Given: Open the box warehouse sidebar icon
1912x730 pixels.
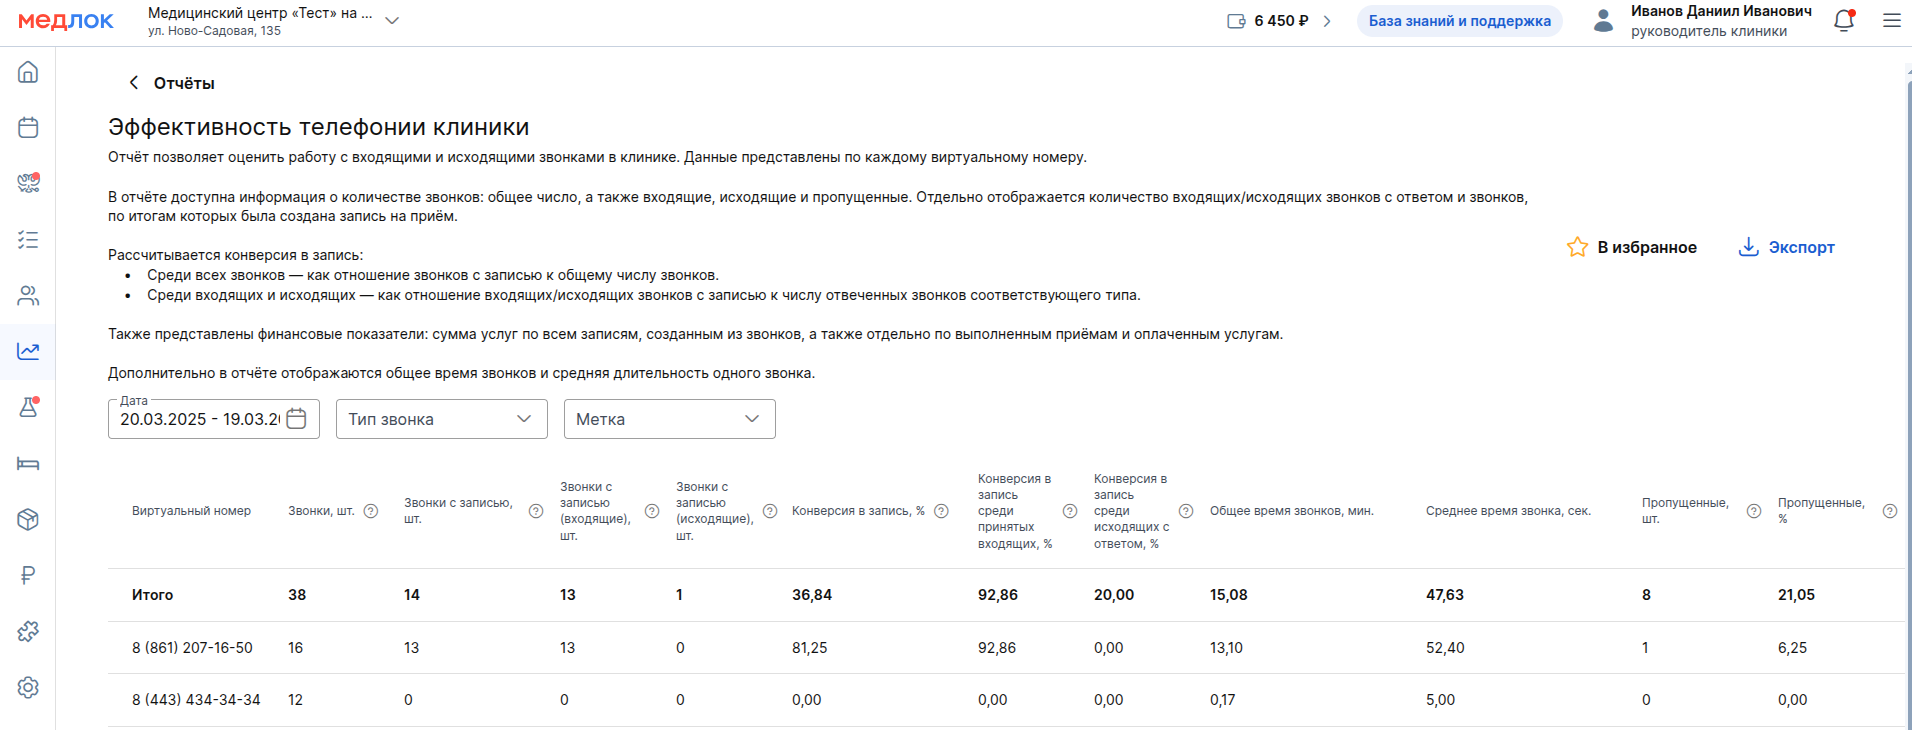Looking at the screenshot, I should pos(28,519).
